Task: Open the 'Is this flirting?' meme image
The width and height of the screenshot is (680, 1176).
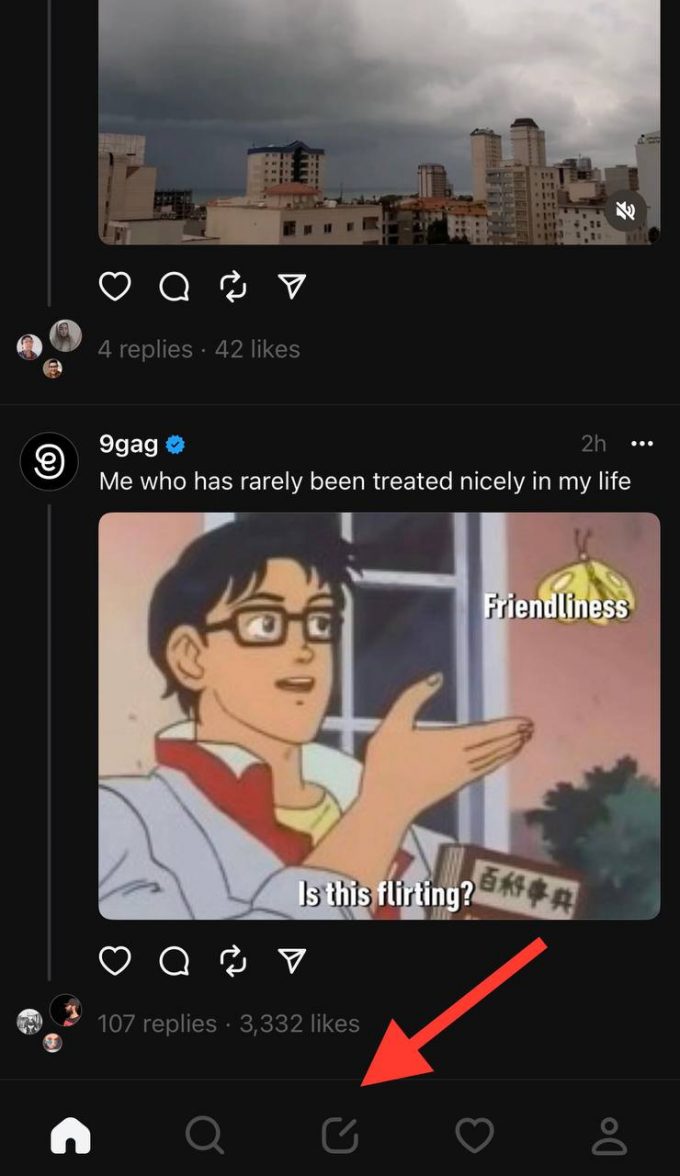Action: [379, 715]
